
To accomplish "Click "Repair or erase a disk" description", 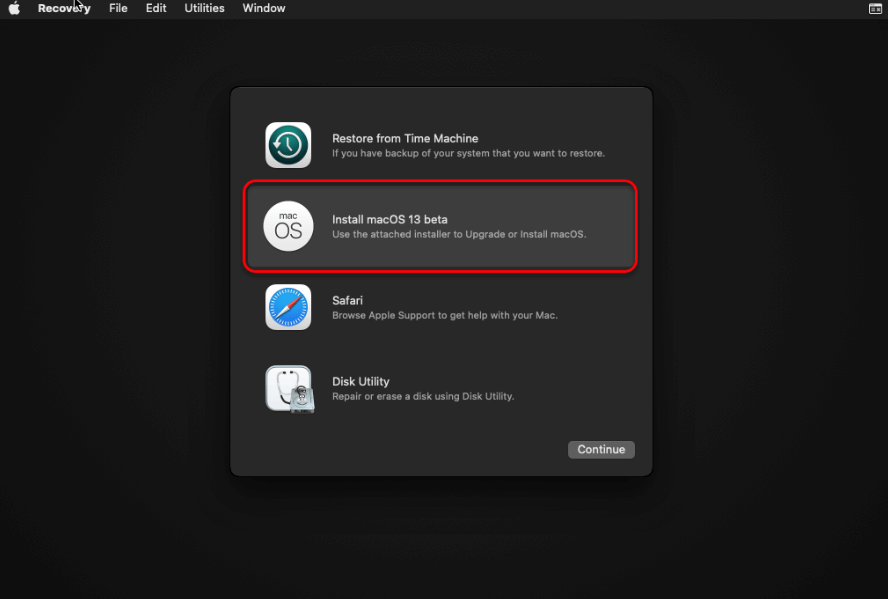I will [x=422, y=396].
